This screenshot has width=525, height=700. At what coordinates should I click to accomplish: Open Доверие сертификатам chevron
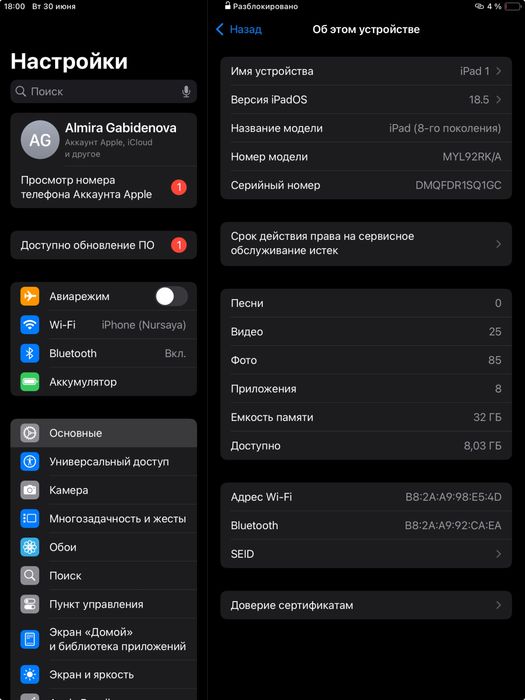coord(499,605)
